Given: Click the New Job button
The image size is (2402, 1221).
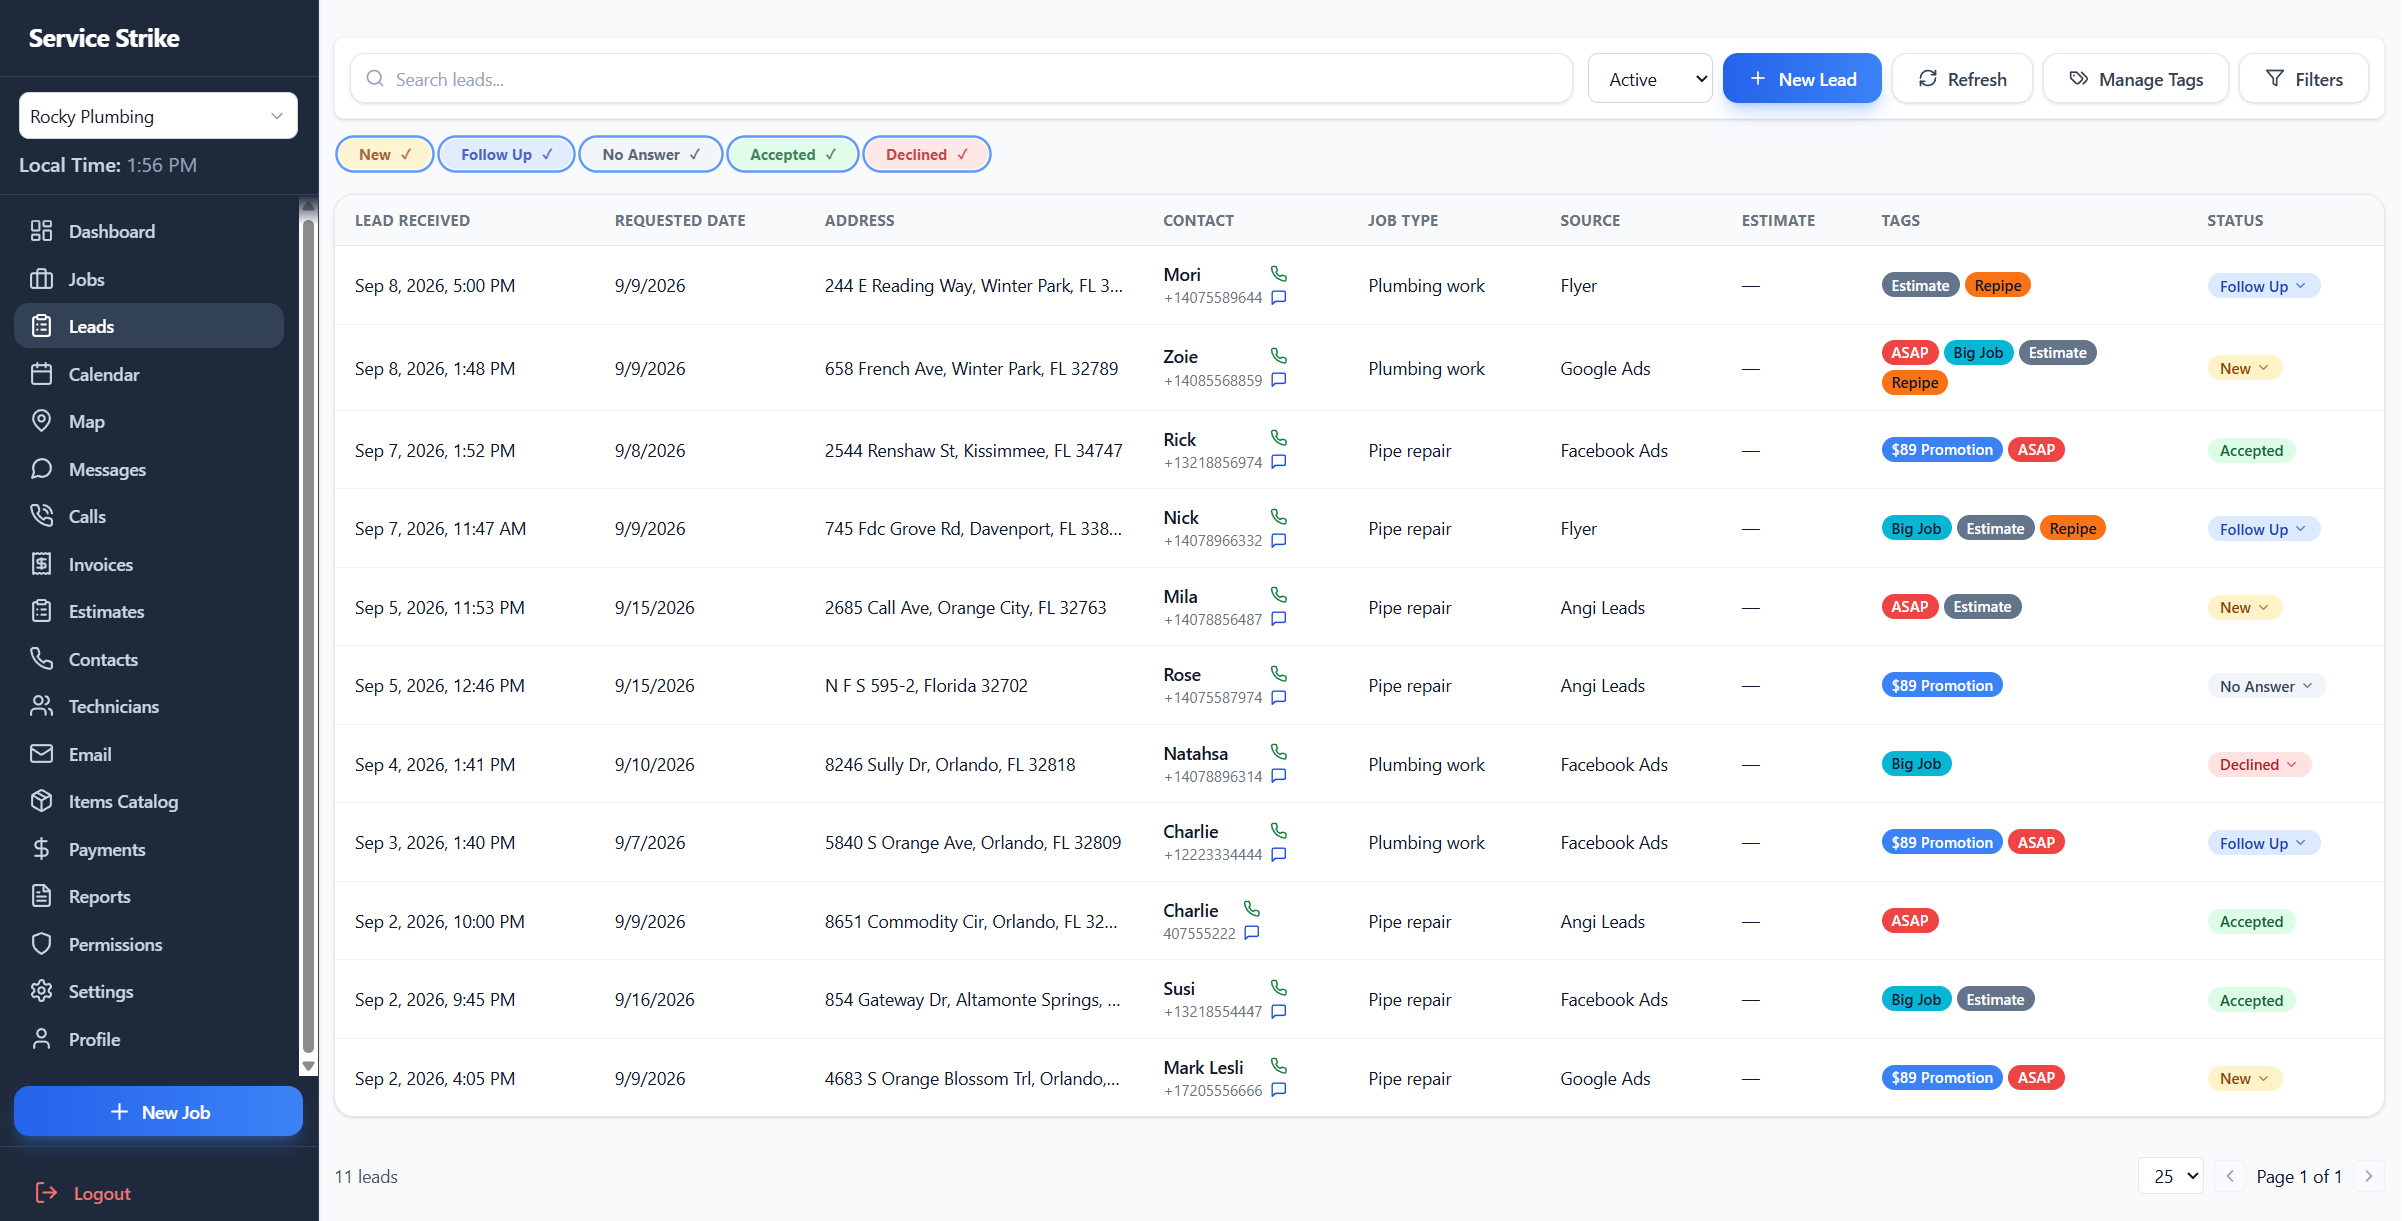Looking at the screenshot, I should pyautogui.click(x=158, y=1111).
